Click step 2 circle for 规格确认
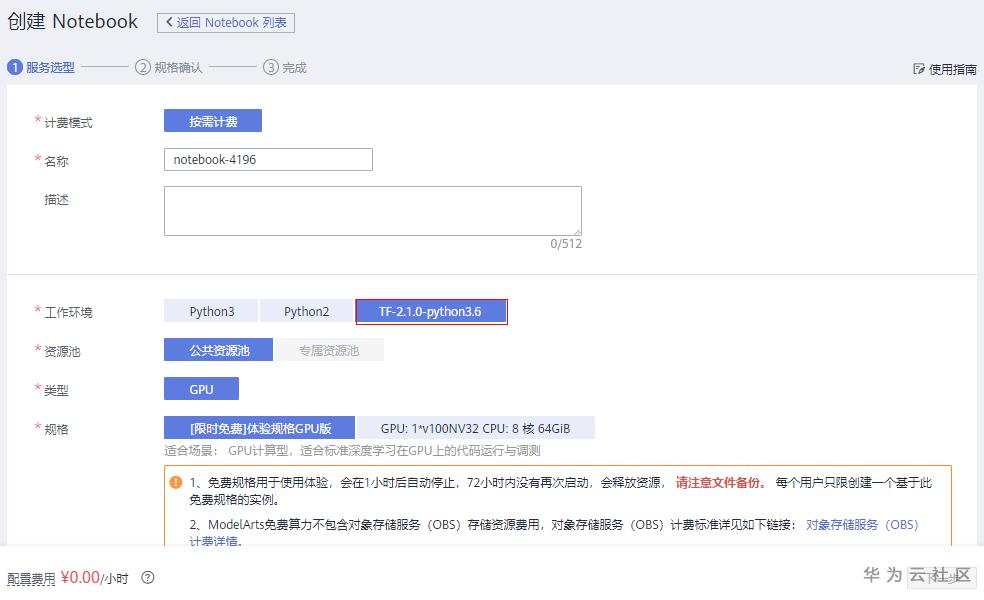The width and height of the screenshot is (984, 600). [x=143, y=67]
